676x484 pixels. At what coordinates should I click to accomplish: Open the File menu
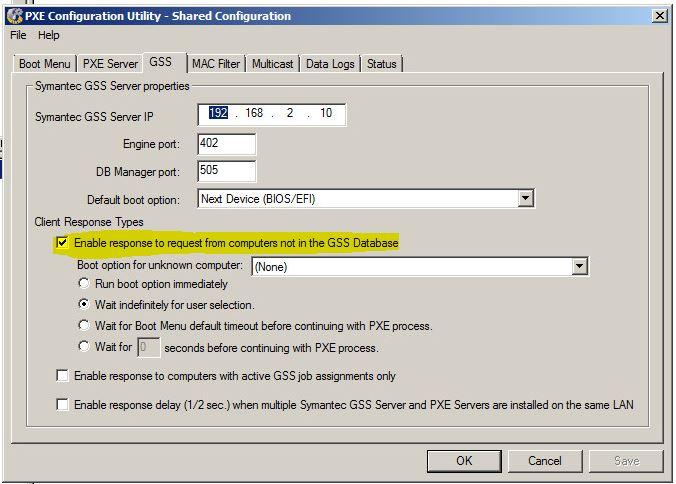pos(18,35)
